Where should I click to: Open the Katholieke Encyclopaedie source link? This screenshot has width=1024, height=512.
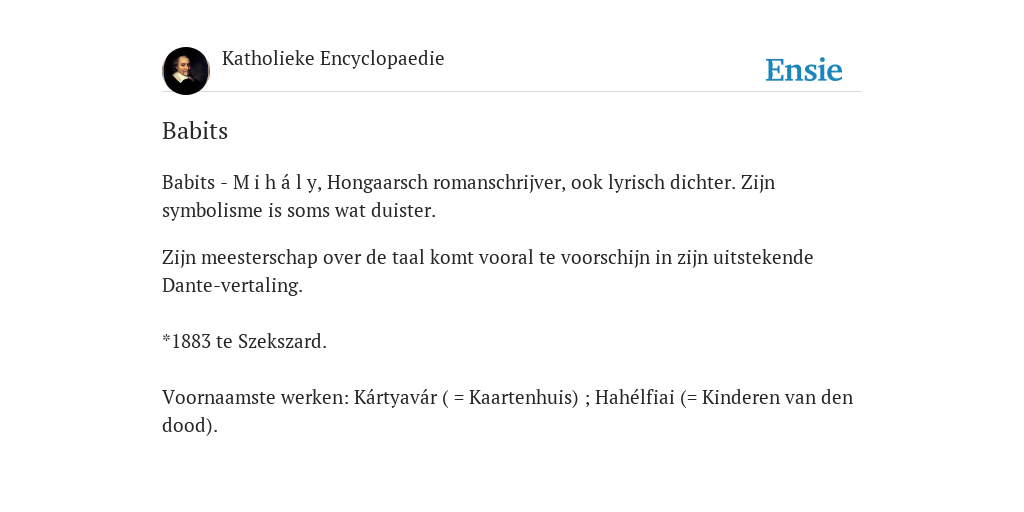(x=333, y=58)
